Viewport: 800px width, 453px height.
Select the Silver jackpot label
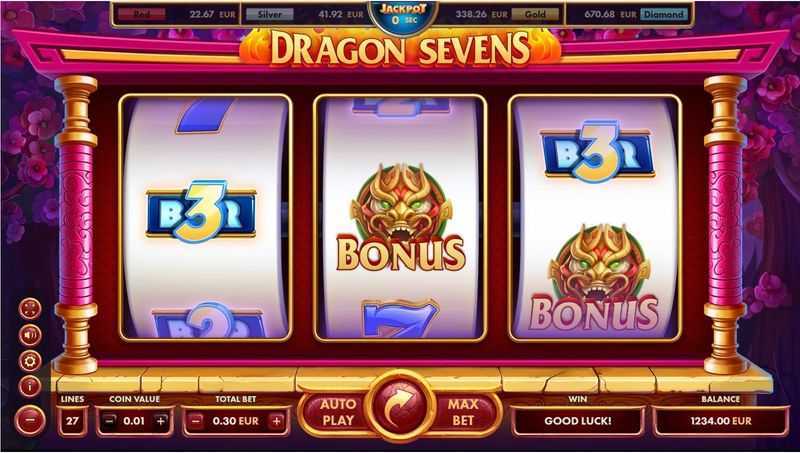(269, 14)
